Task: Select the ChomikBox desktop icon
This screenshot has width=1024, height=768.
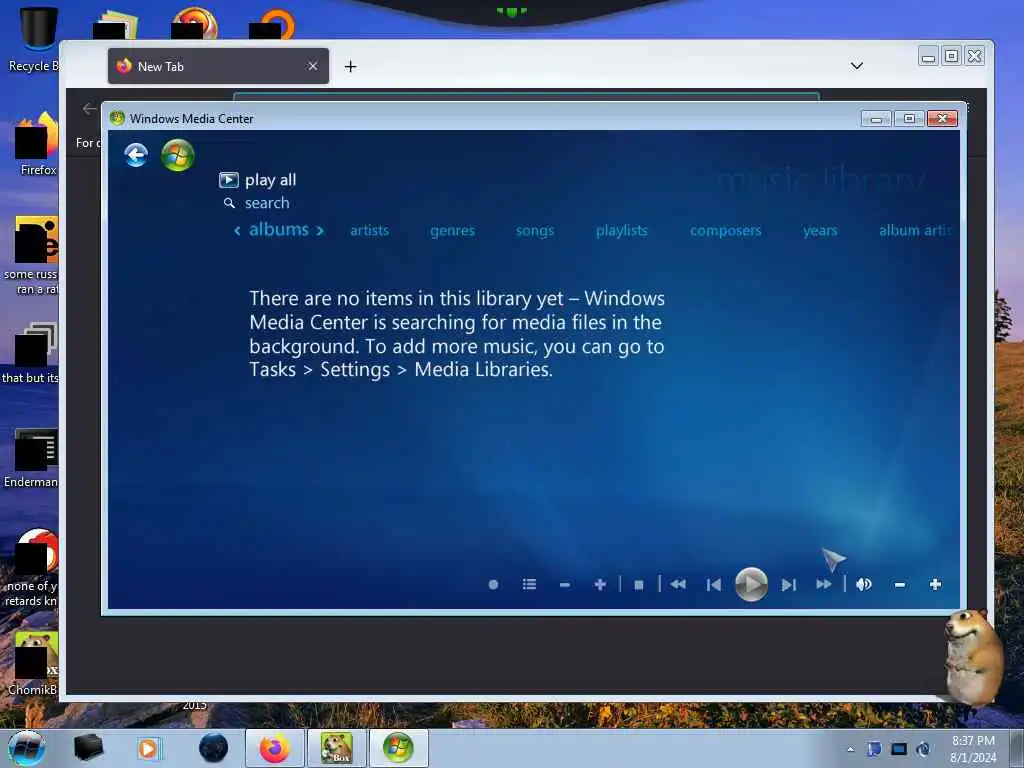Action: 34,664
